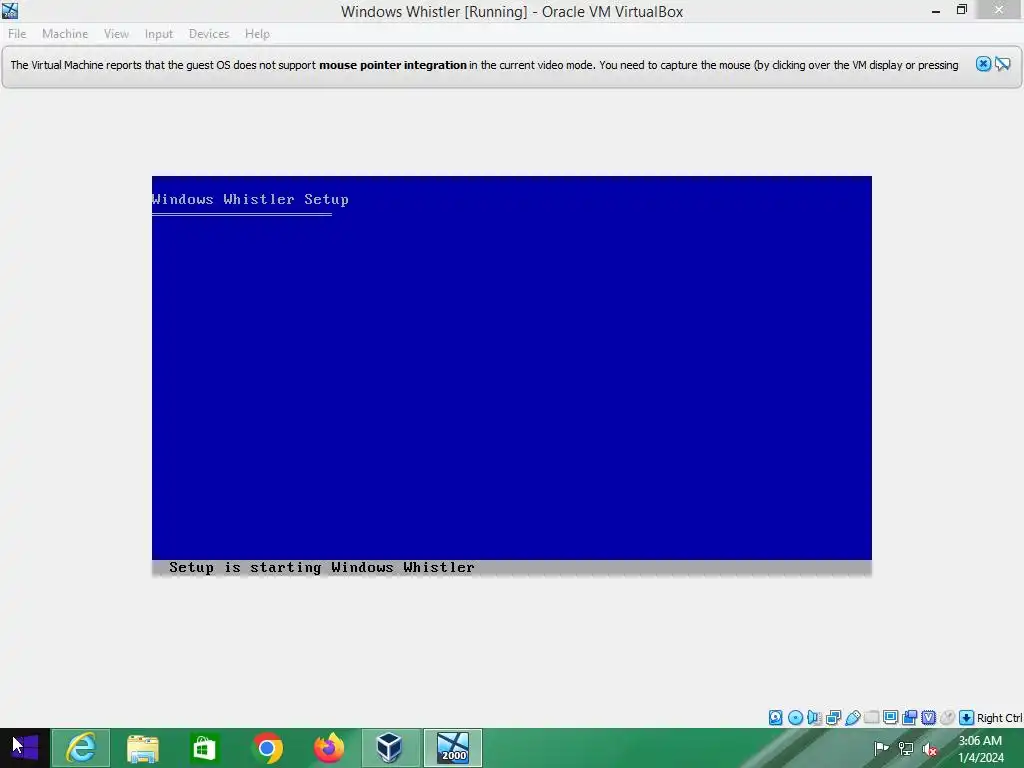Click the audio indicator icon in the status bar
The image size is (1024, 768).
[814, 718]
